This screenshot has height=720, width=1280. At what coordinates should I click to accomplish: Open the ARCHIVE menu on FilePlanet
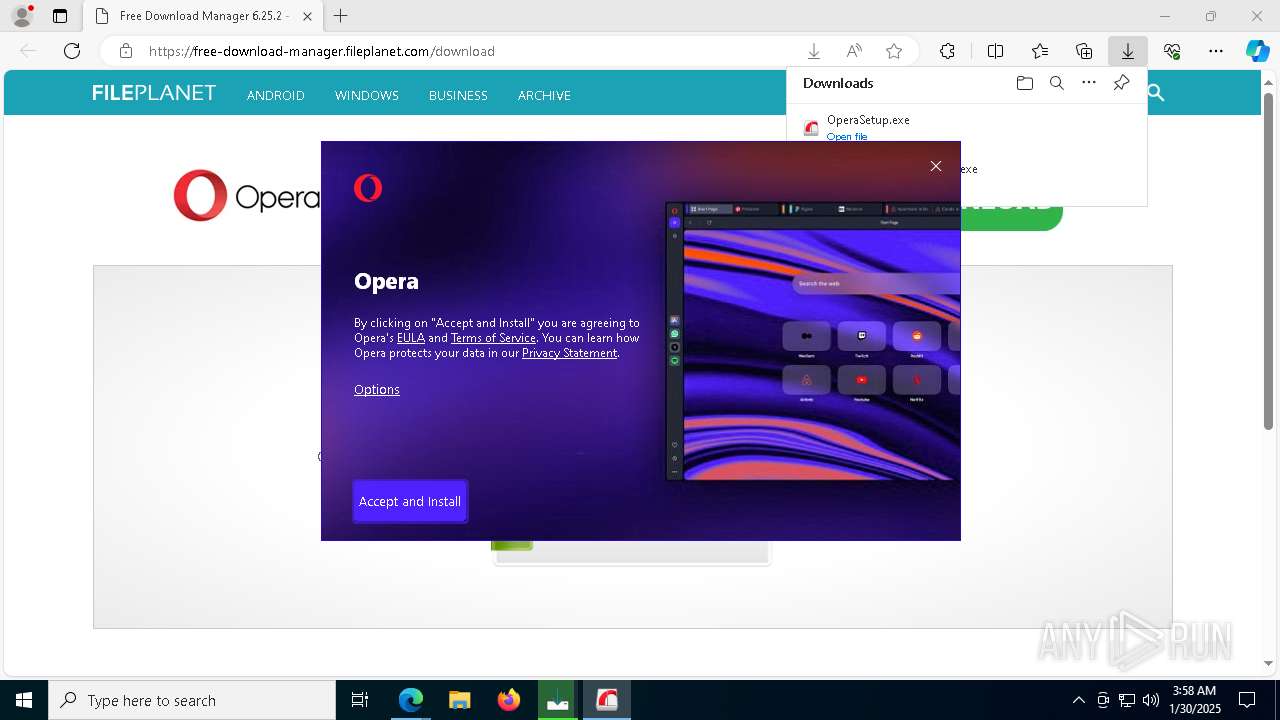pyautogui.click(x=544, y=95)
